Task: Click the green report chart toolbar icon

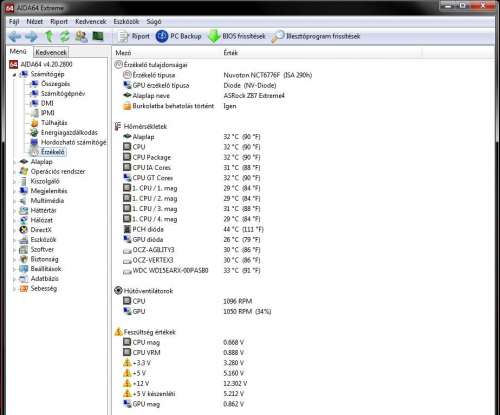Action: click(98, 36)
